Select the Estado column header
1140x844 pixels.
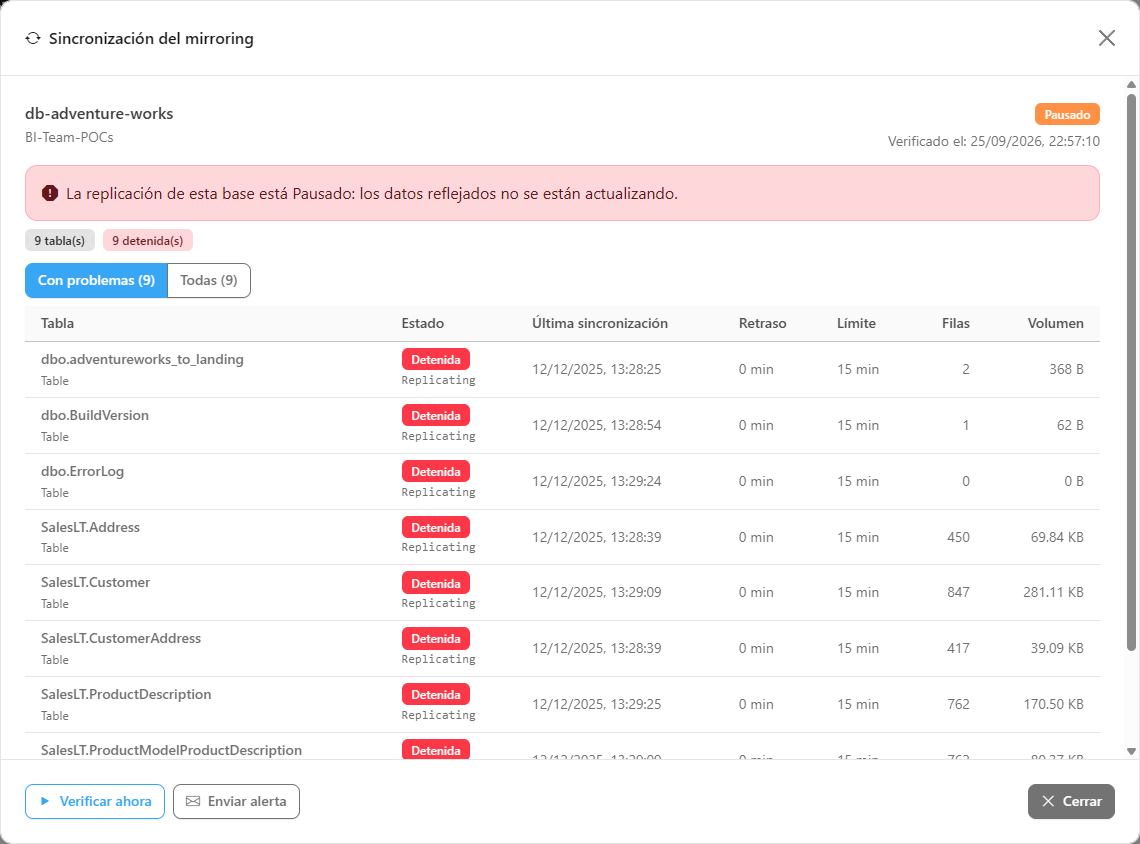(422, 323)
